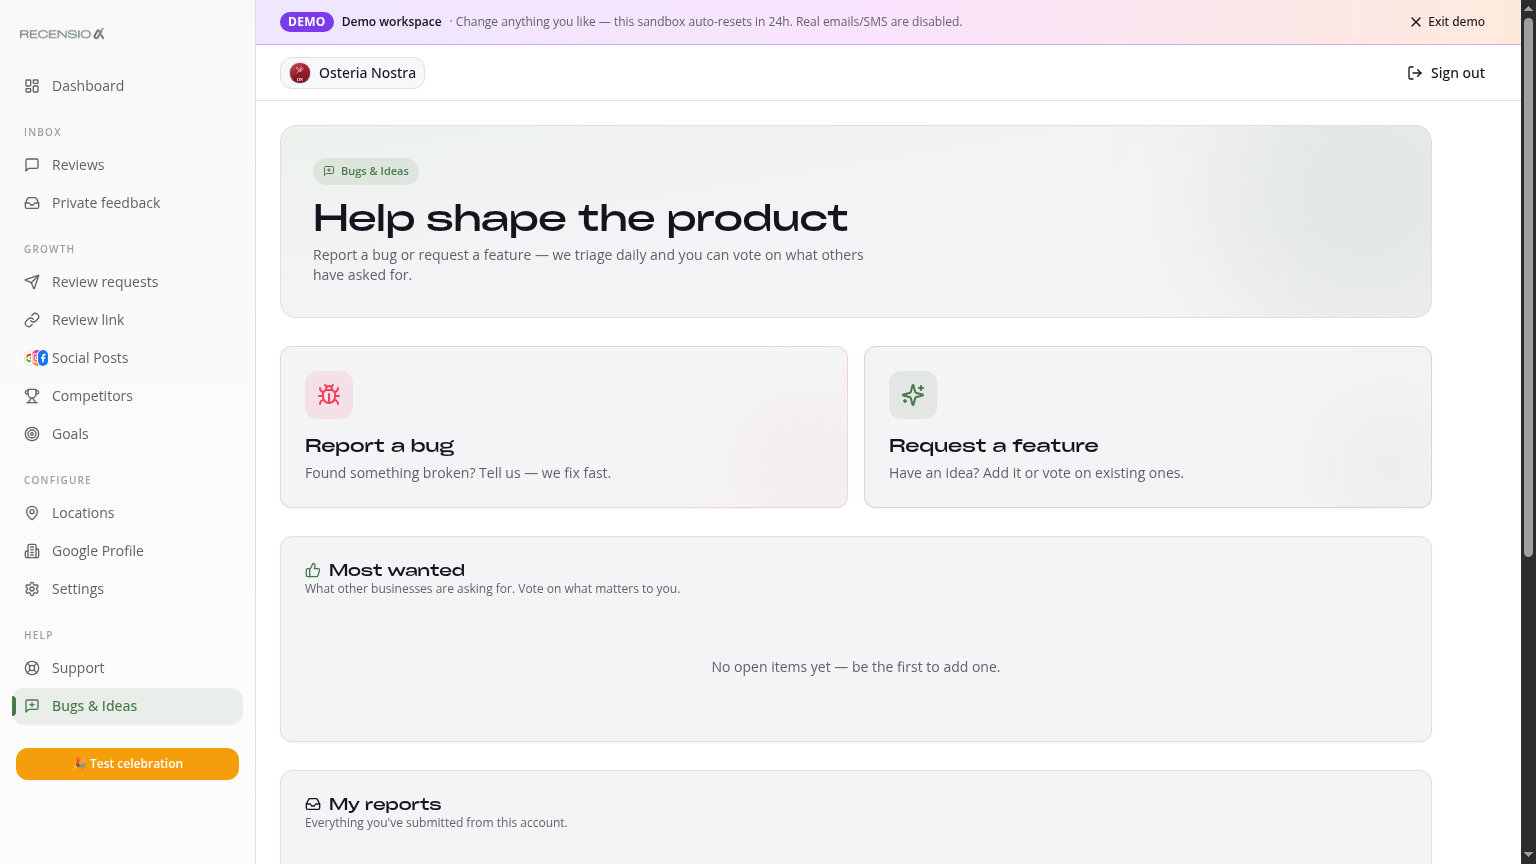The width and height of the screenshot is (1536, 864).
Task: Click the Test celebration button
Action: pyautogui.click(x=127, y=764)
